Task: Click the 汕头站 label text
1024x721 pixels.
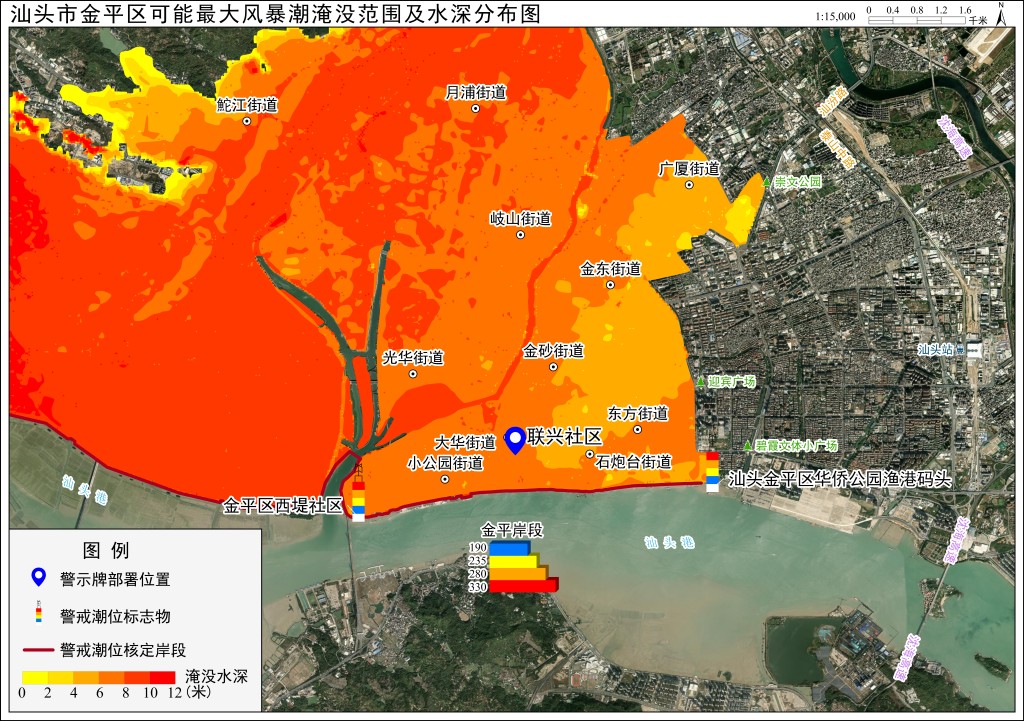Action: click(936, 349)
